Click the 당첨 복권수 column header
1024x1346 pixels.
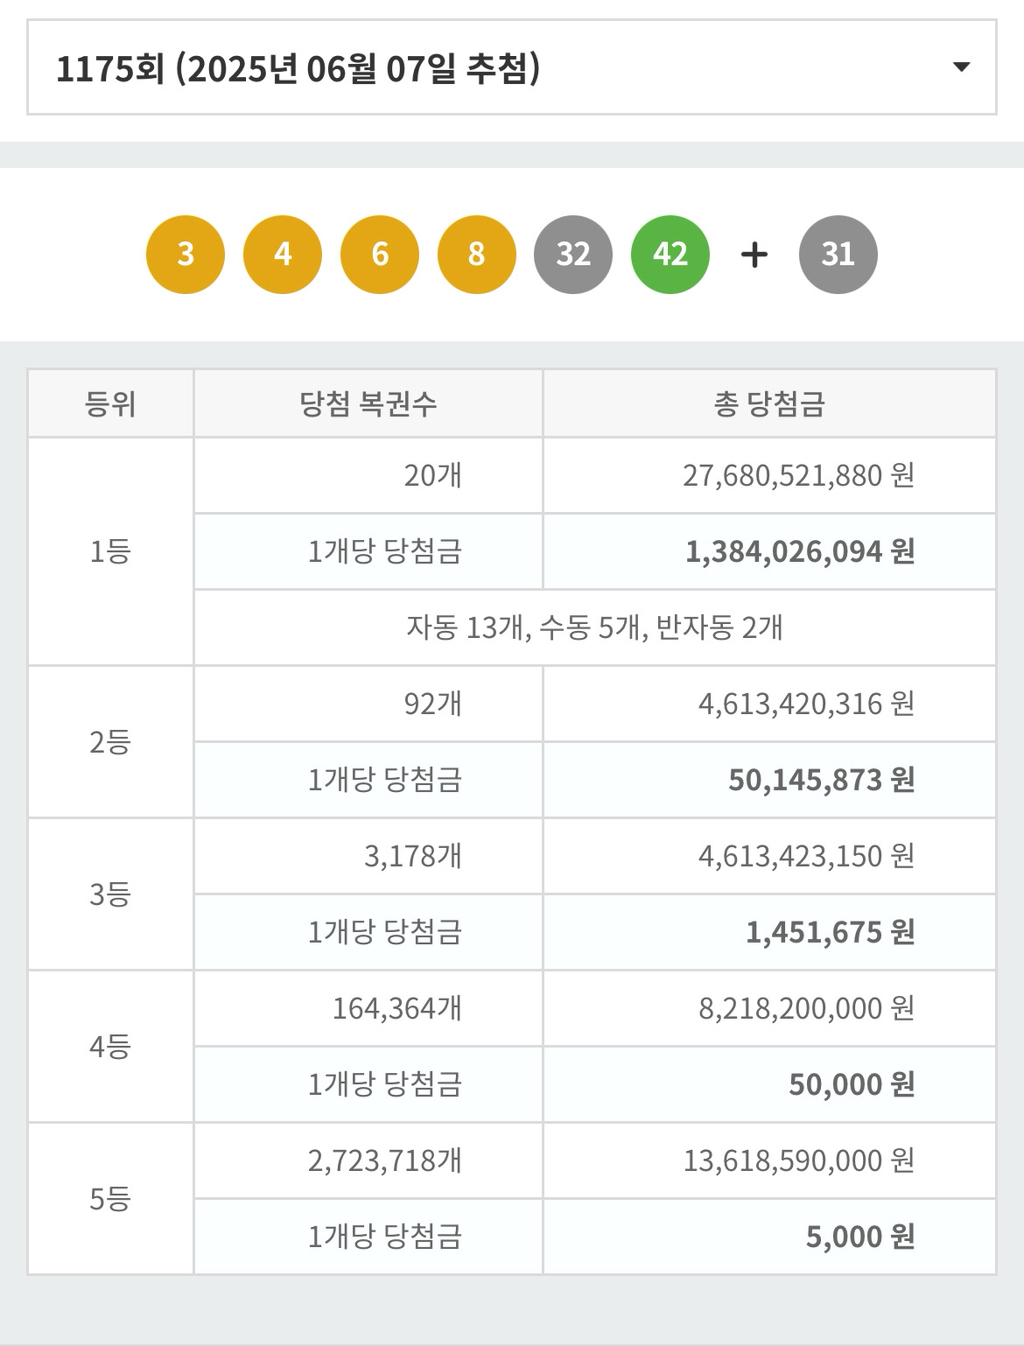tap(368, 404)
